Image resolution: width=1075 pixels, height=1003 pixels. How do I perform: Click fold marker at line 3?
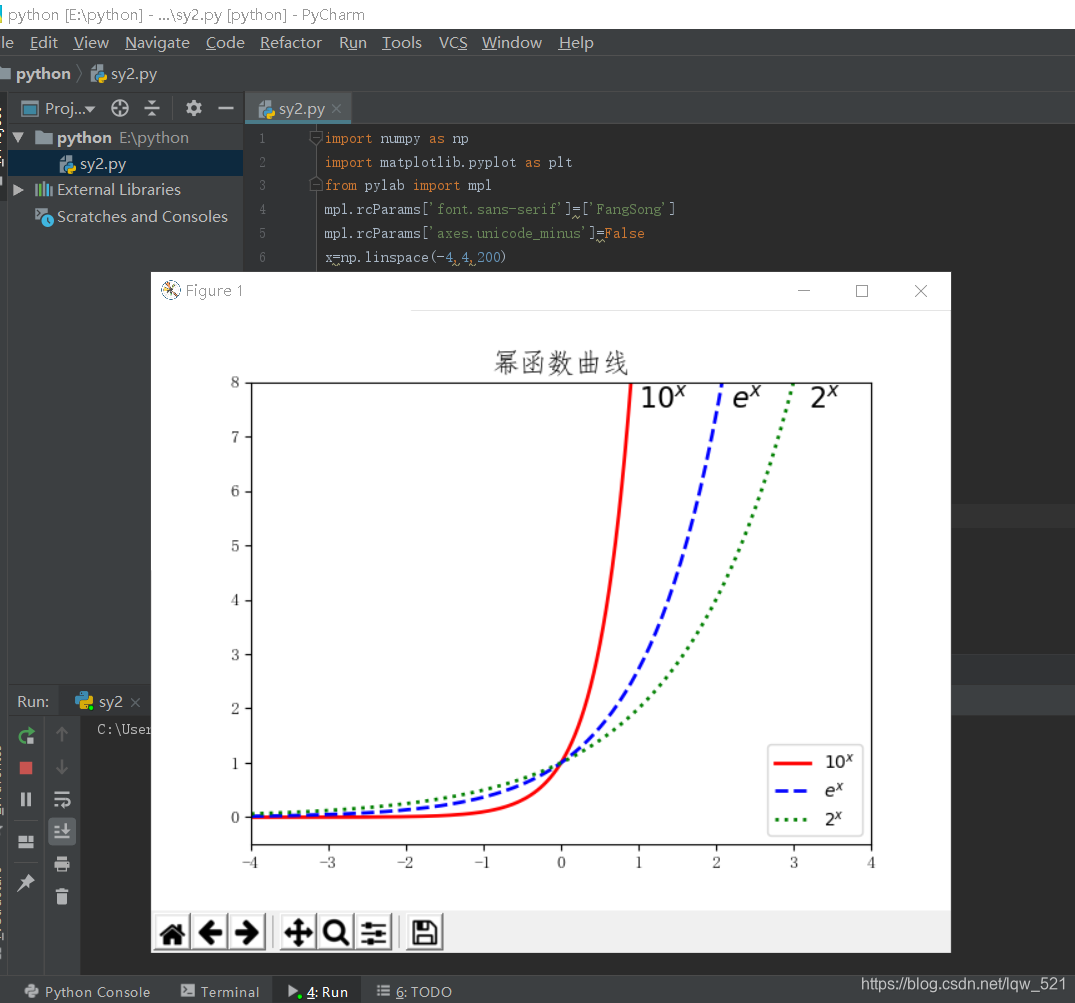[315, 184]
